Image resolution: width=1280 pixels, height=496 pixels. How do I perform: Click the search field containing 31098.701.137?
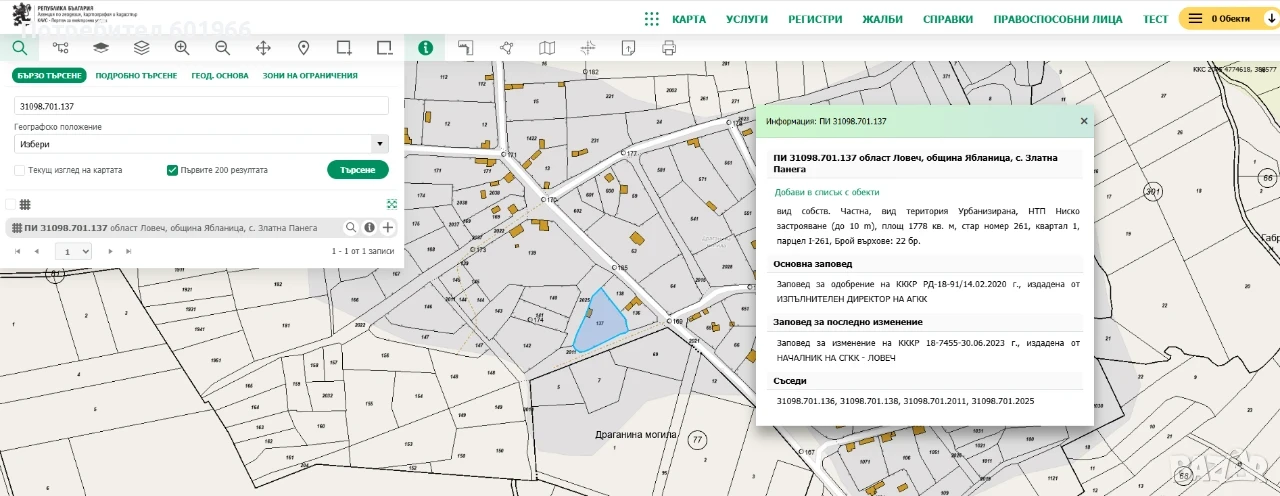click(x=201, y=106)
